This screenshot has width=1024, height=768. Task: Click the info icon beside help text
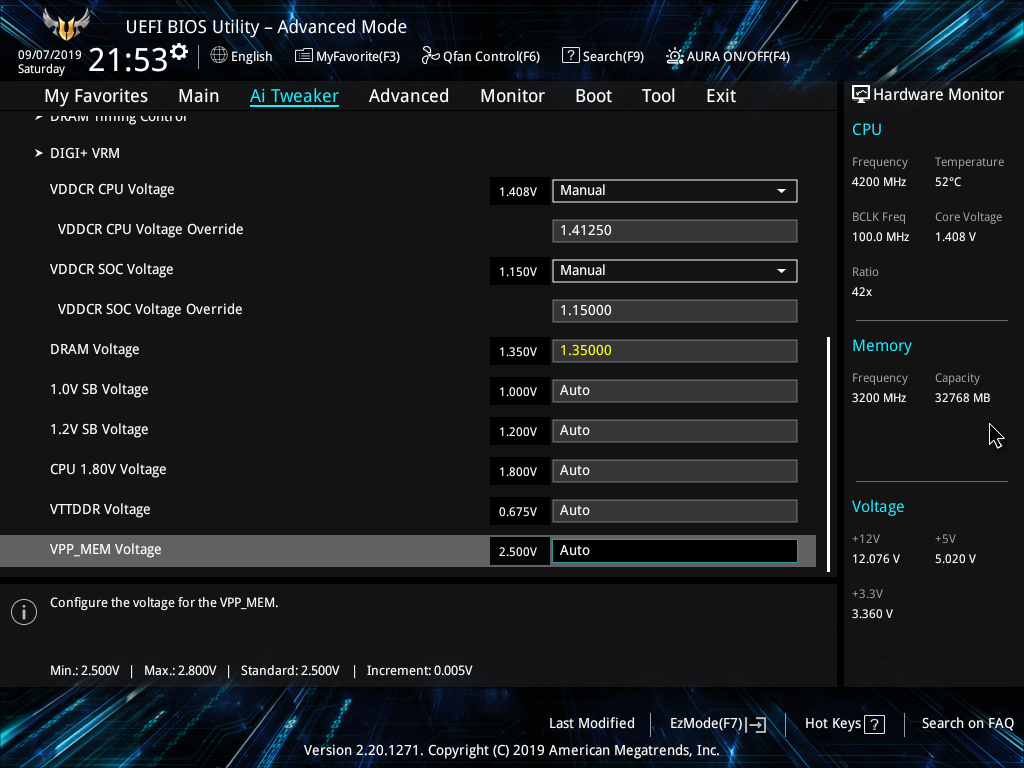24,612
